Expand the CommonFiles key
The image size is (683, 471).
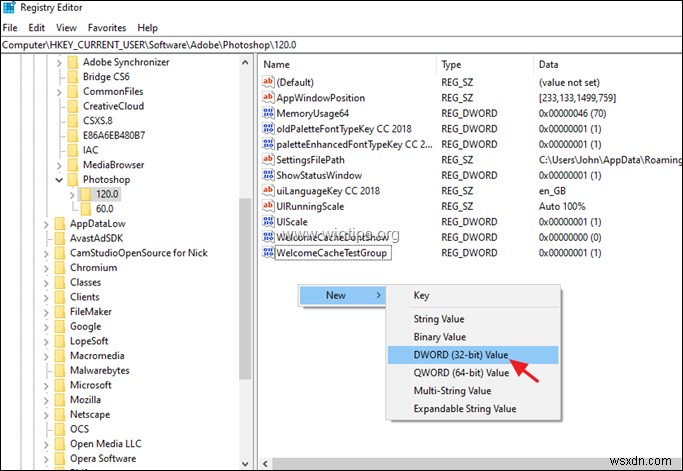pyautogui.click(x=59, y=92)
